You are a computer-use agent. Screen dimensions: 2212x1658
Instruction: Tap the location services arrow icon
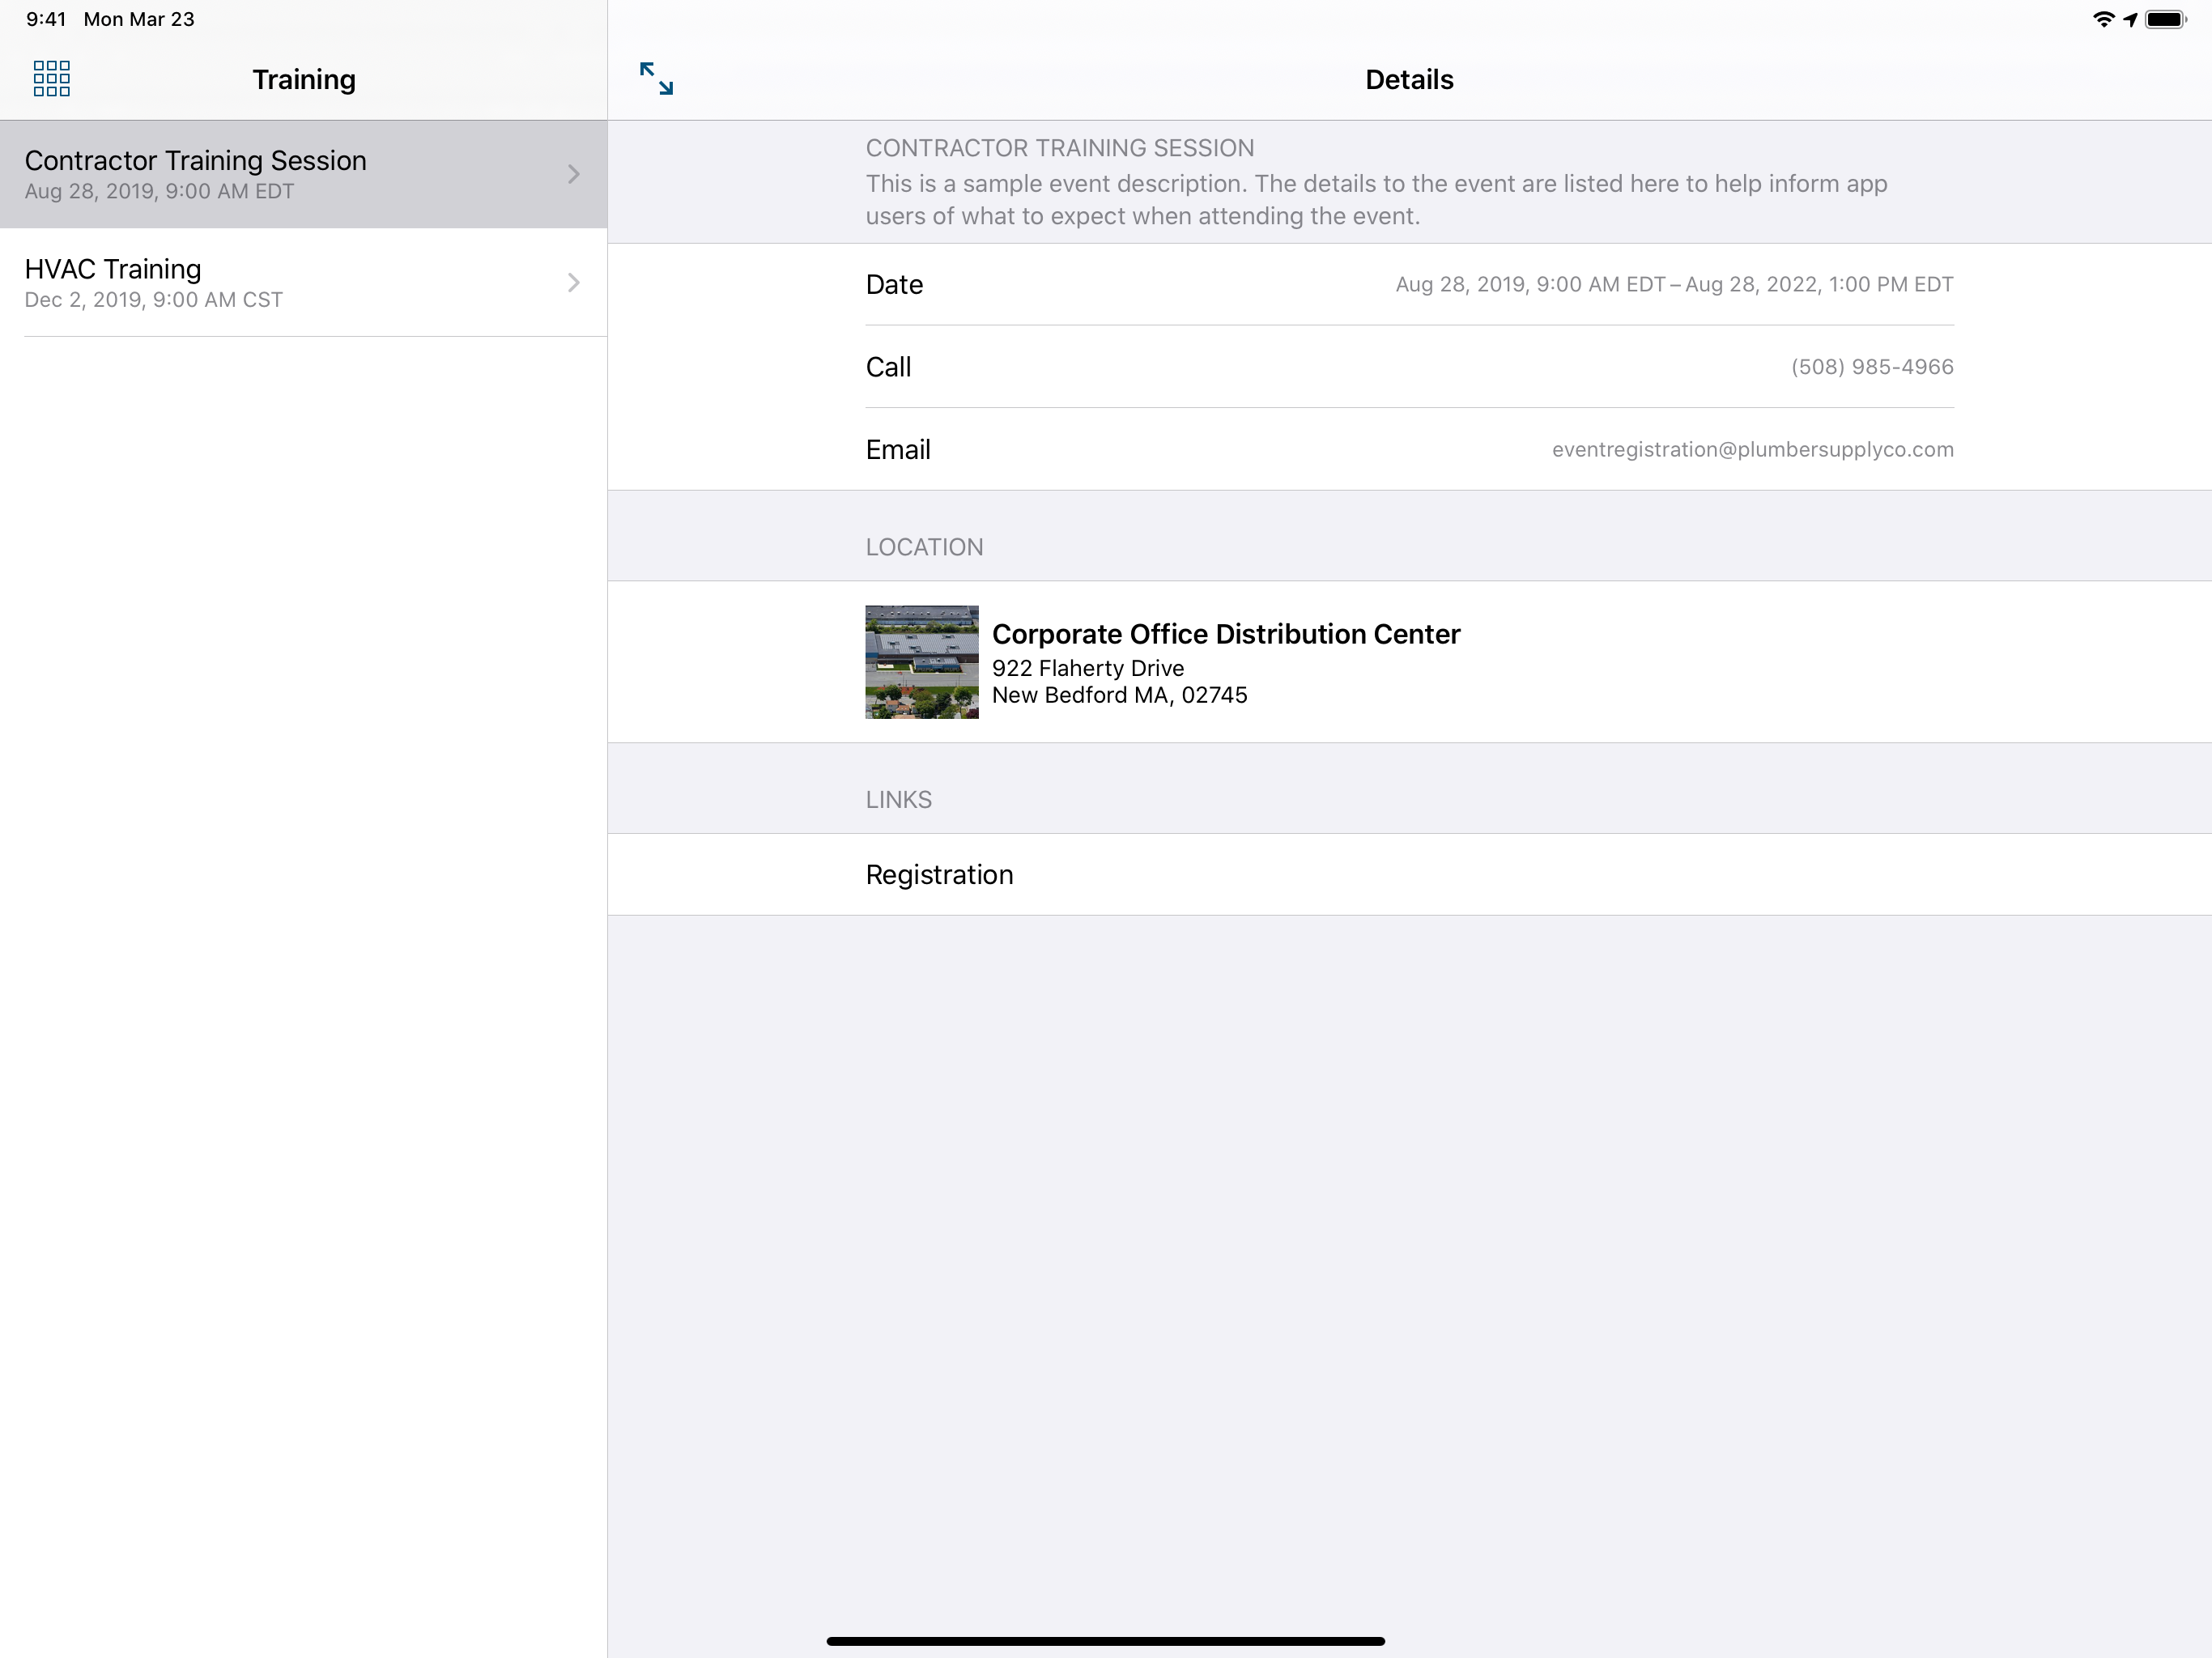click(2130, 19)
